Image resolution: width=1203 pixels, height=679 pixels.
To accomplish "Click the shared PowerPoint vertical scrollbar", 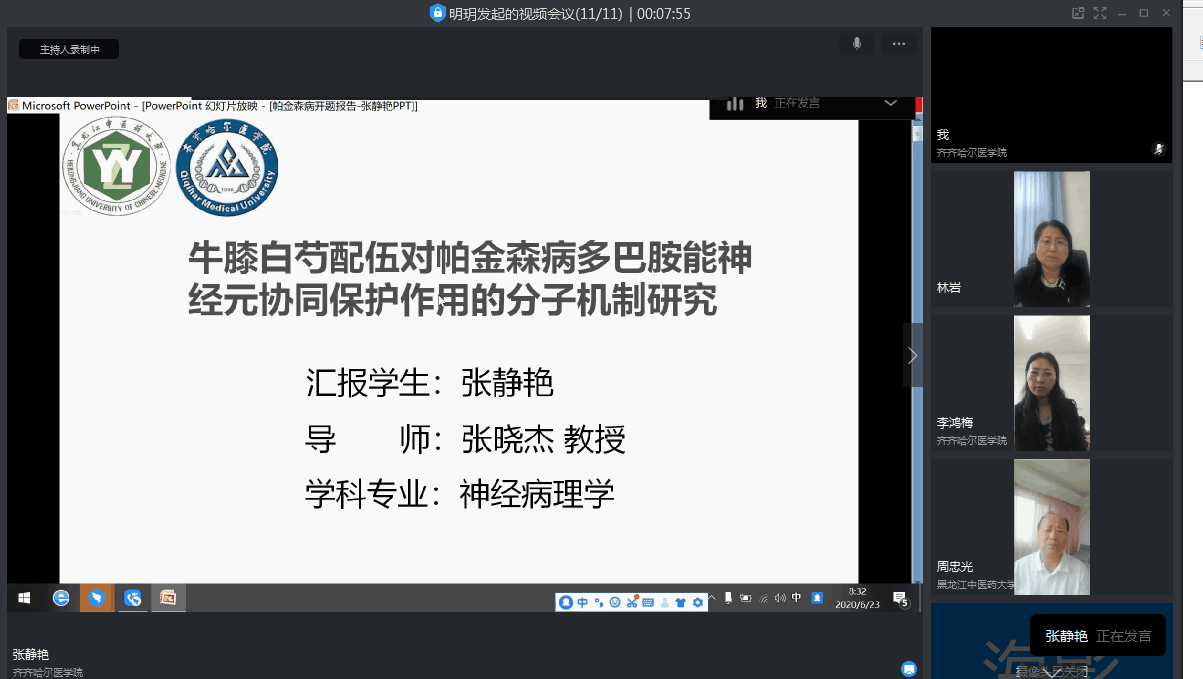I will click(x=917, y=350).
